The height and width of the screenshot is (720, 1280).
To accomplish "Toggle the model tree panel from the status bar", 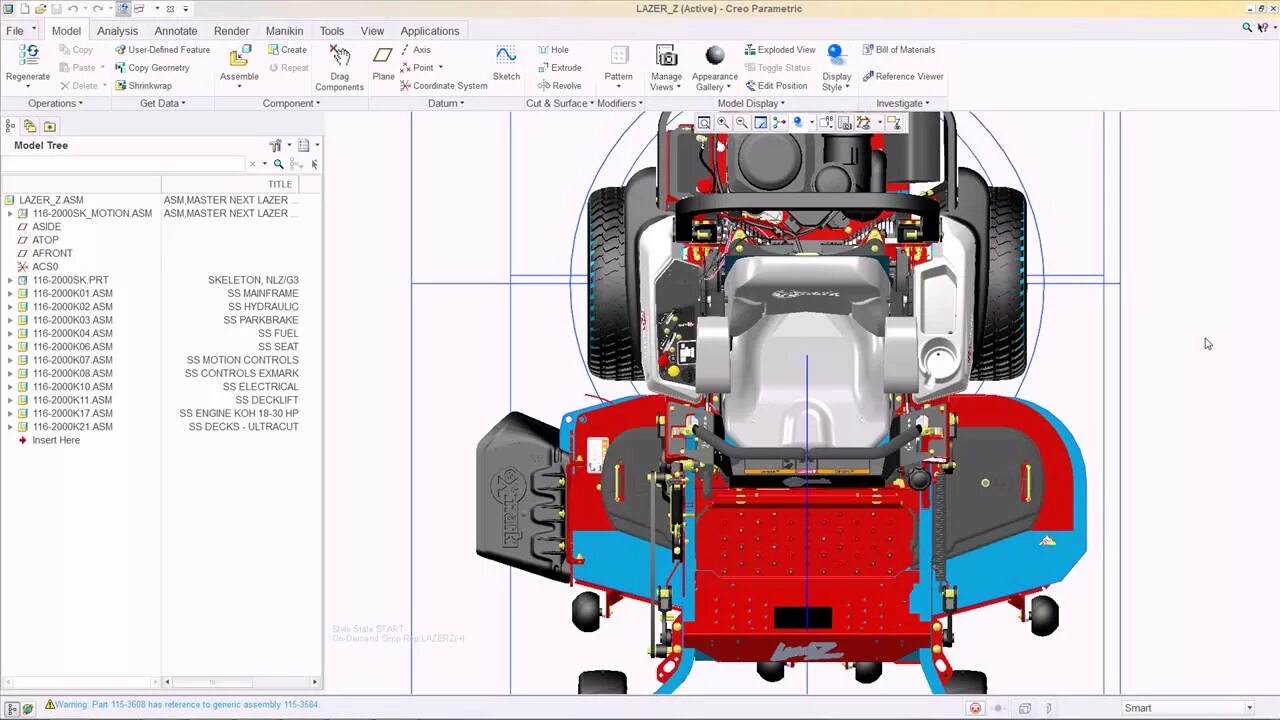I will (x=10, y=708).
